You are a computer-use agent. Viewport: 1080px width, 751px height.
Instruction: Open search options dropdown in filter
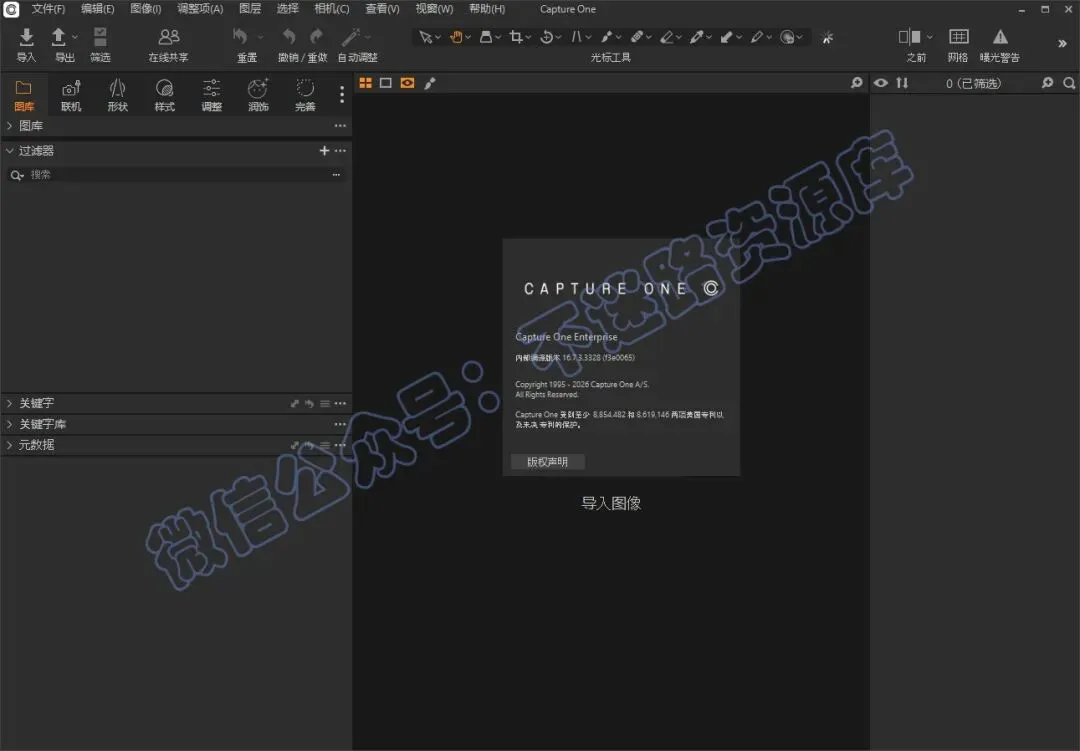(x=17, y=175)
